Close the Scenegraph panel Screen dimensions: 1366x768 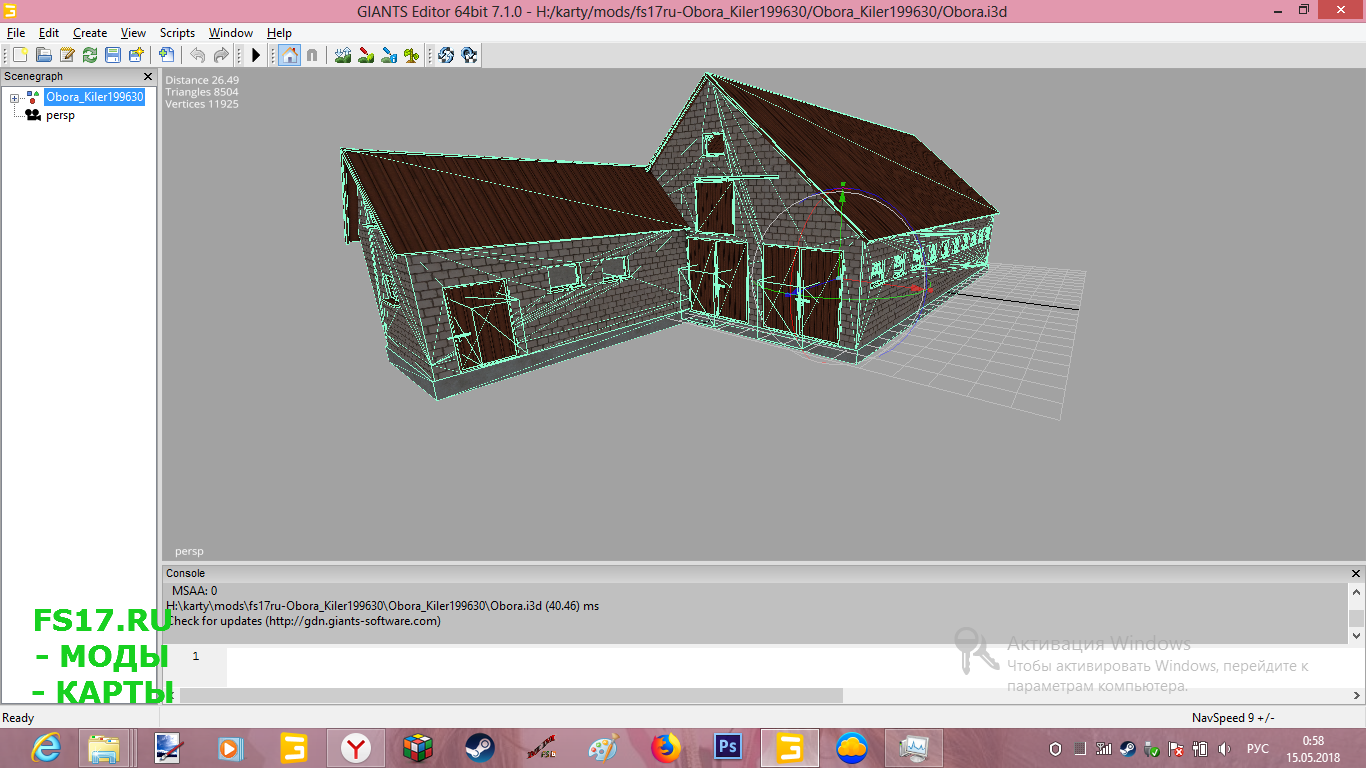148,76
